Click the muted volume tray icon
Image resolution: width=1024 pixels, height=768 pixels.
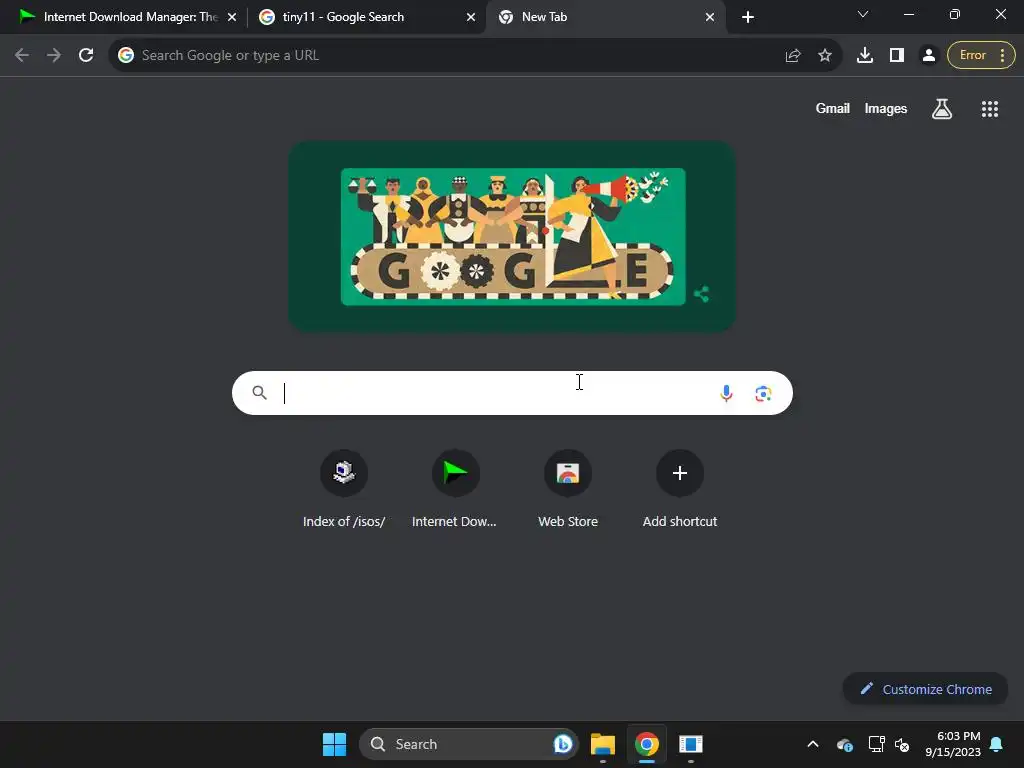pos(902,744)
